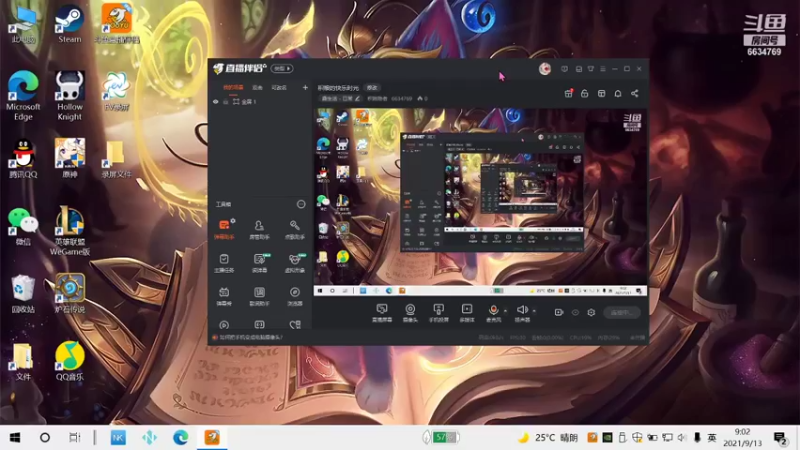The height and width of the screenshot is (450, 800).
Task: Open 腾讯QQ desktop shortcut
Action: coord(23,159)
